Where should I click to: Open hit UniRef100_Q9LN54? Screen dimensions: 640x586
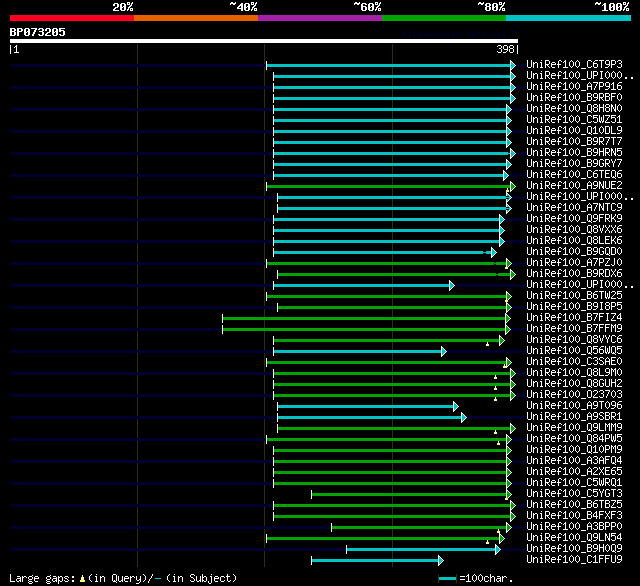coord(574,538)
